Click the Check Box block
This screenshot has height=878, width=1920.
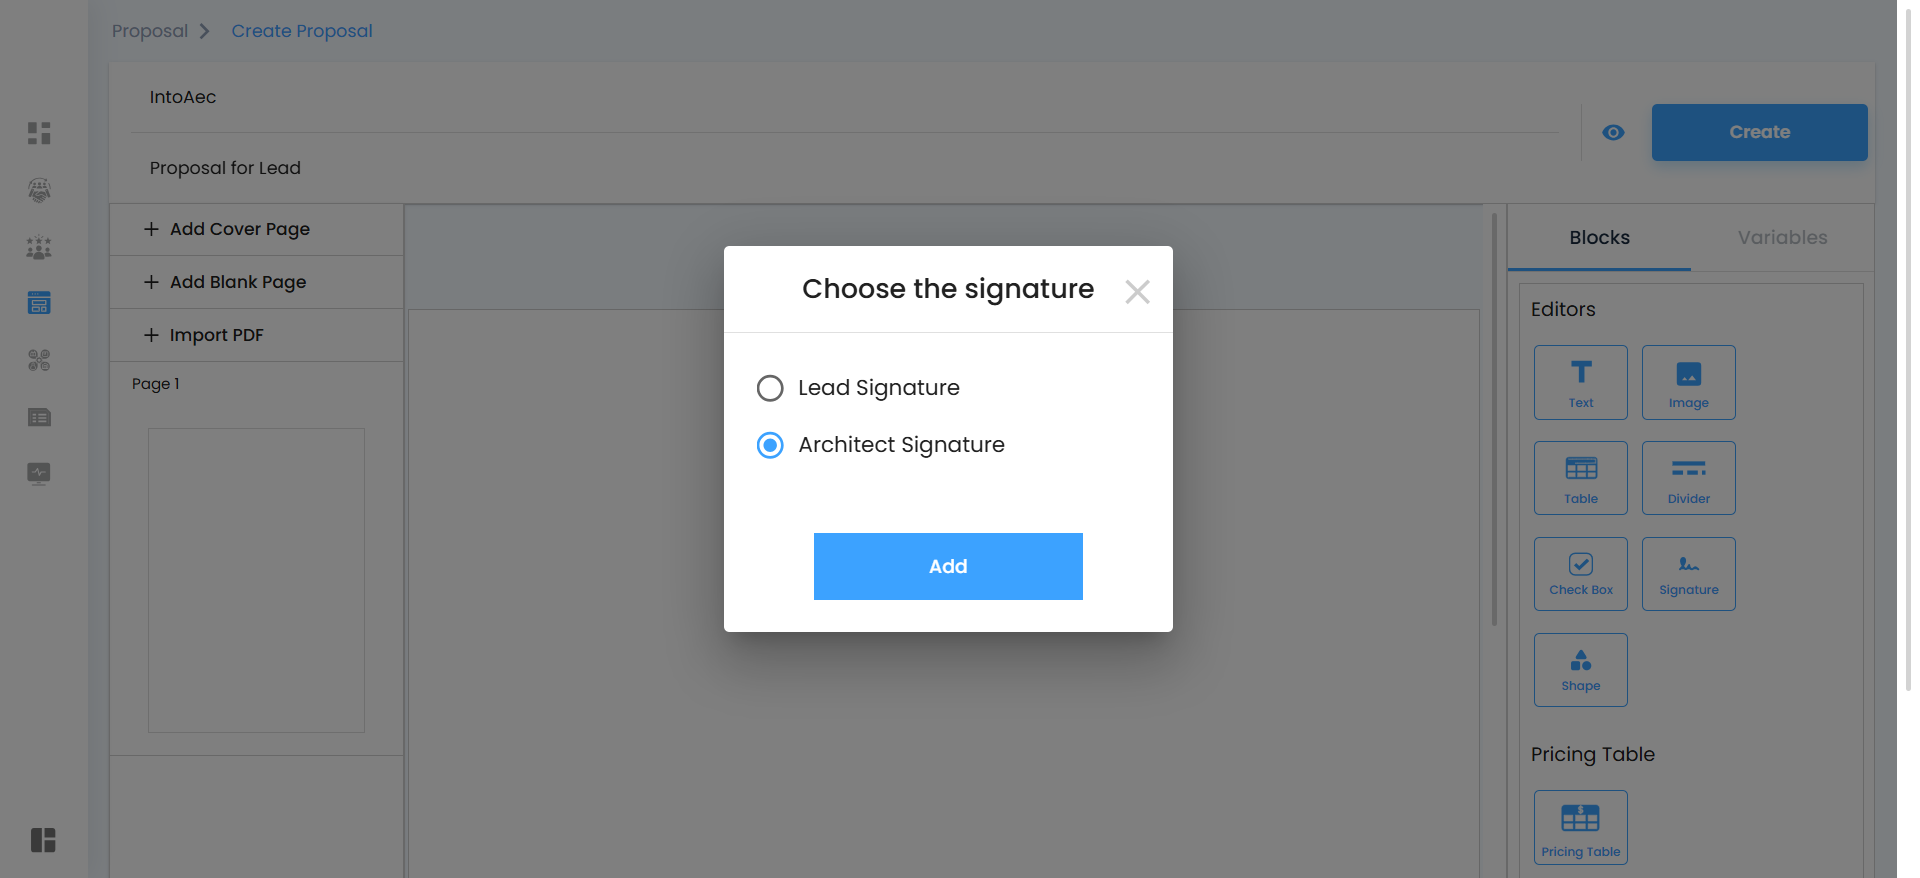click(1580, 574)
